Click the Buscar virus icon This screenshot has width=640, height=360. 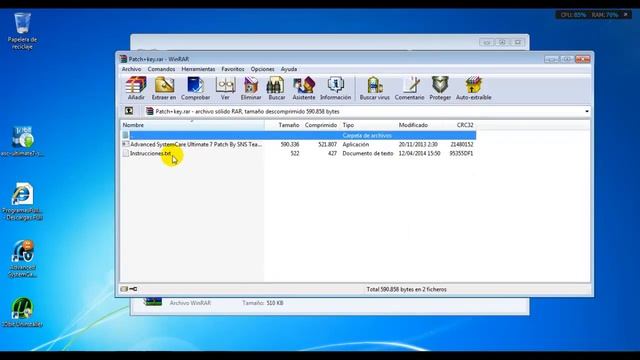coord(375,88)
